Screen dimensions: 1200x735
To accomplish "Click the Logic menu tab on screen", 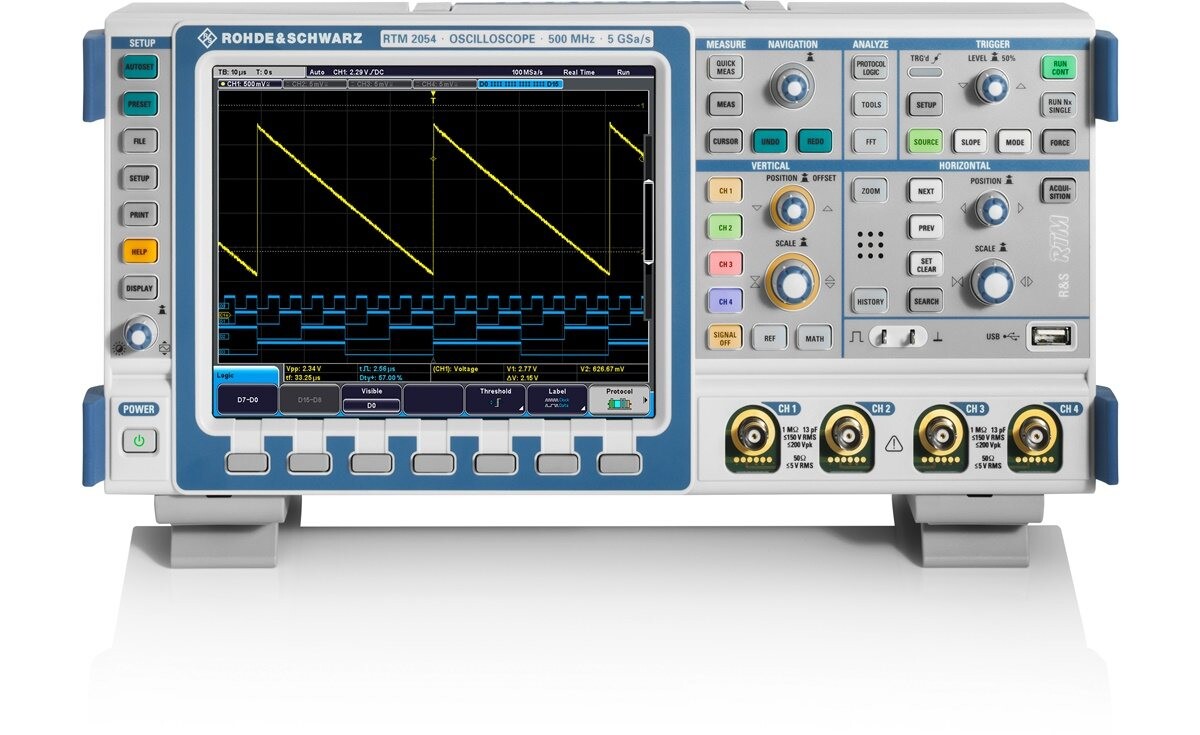I will tap(246, 375).
